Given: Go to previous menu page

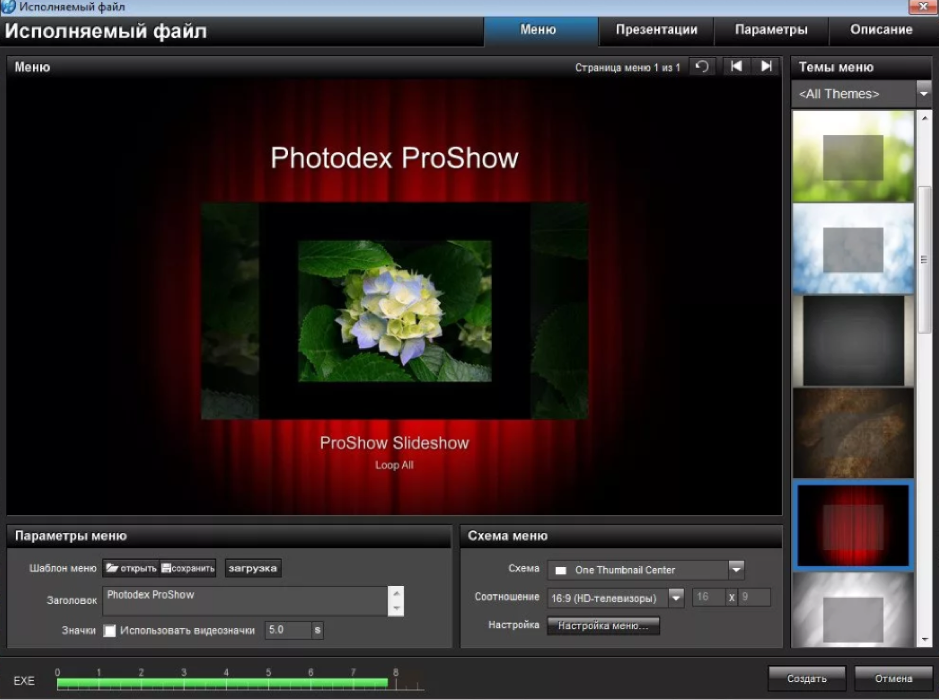Looking at the screenshot, I should point(736,66).
